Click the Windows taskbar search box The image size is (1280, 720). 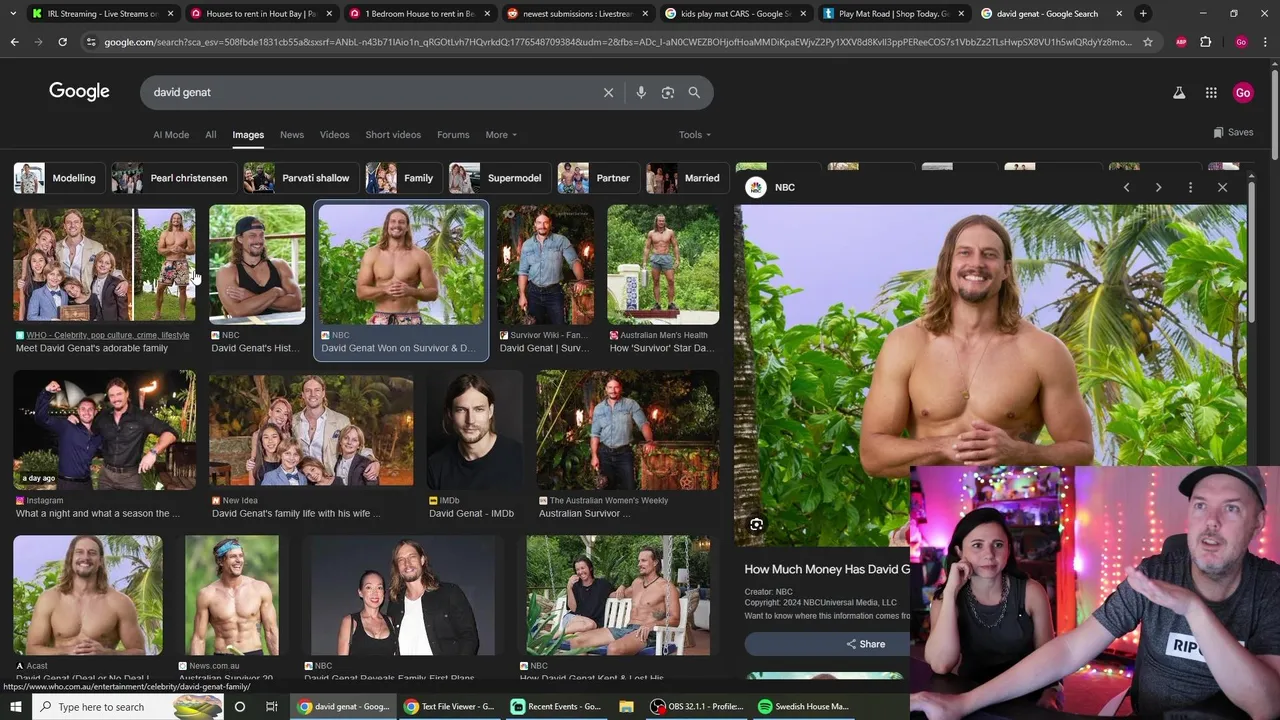(128, 706)
